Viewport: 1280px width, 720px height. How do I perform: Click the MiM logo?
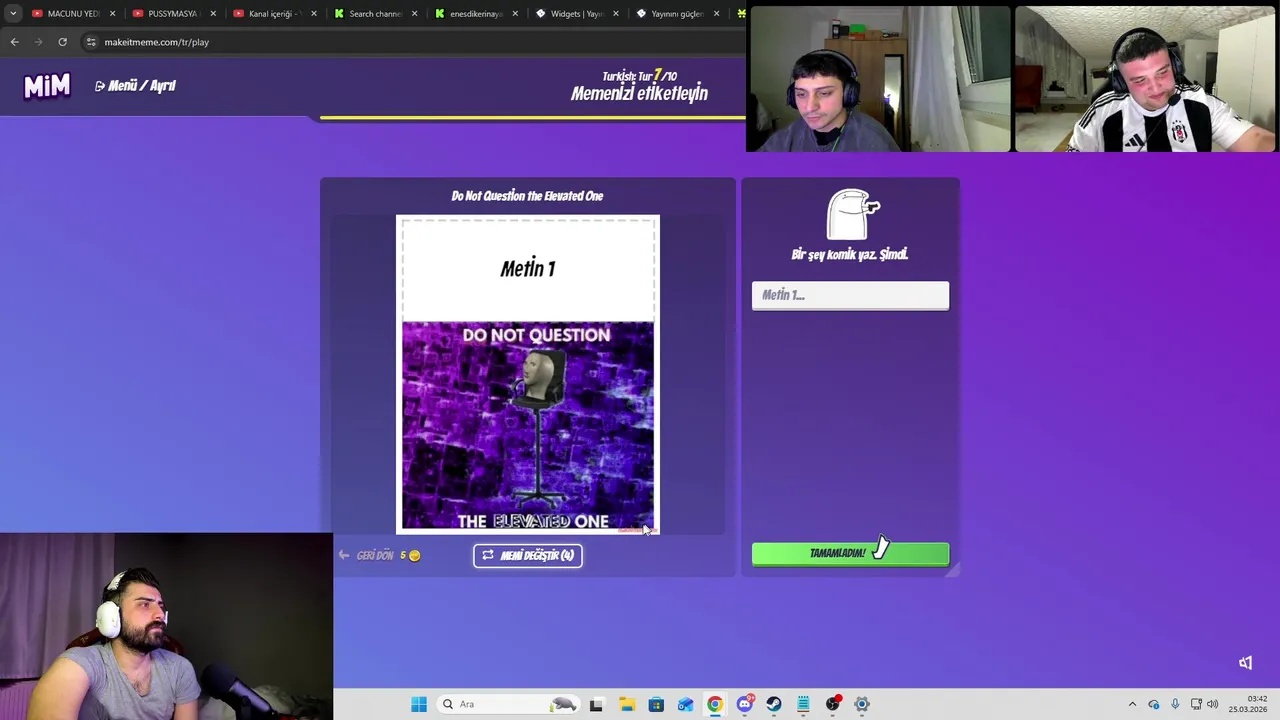pos(47,87)
